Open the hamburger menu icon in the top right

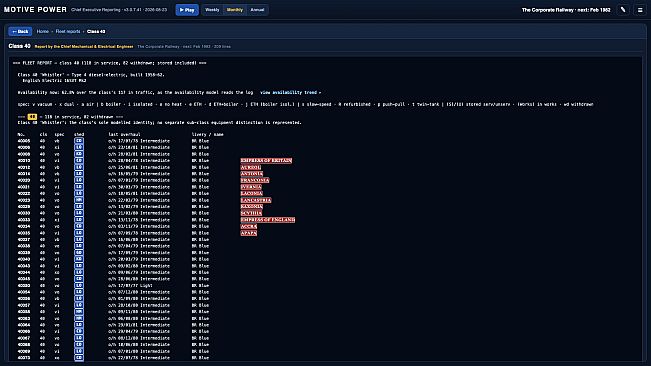pyautogui.click(x=640, y=10)
